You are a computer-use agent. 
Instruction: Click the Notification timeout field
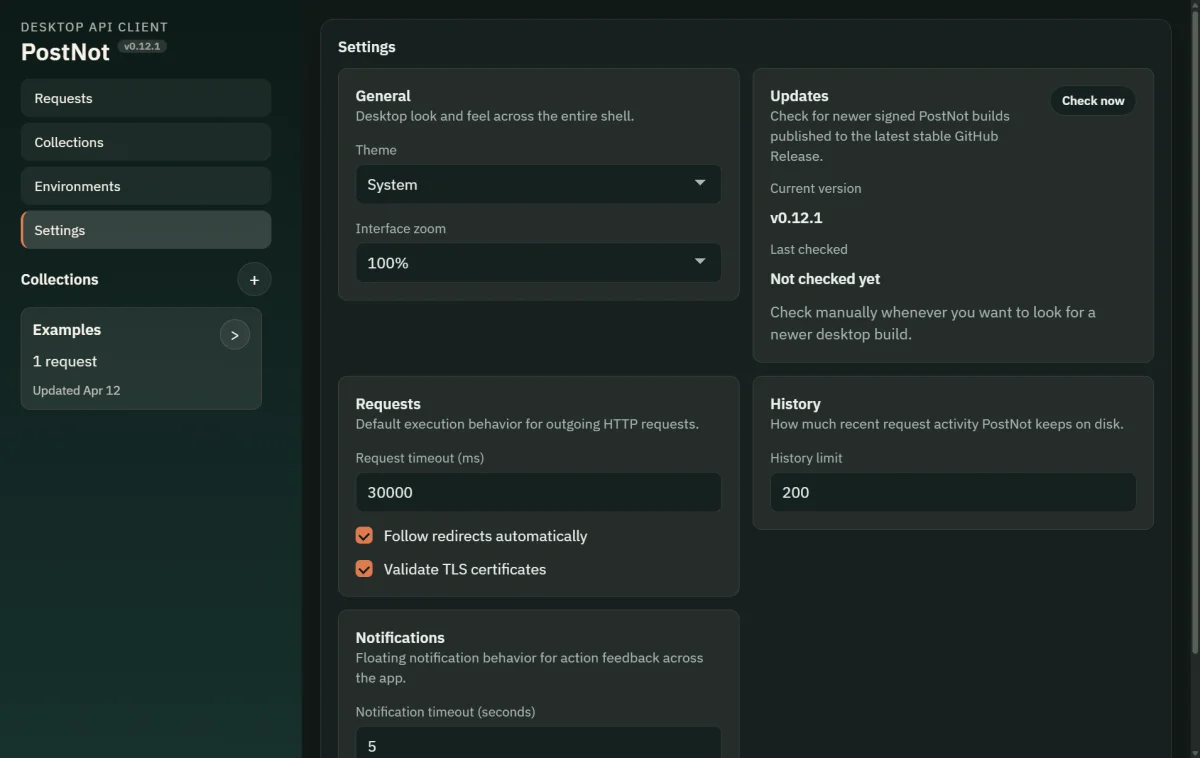(538, 745)
